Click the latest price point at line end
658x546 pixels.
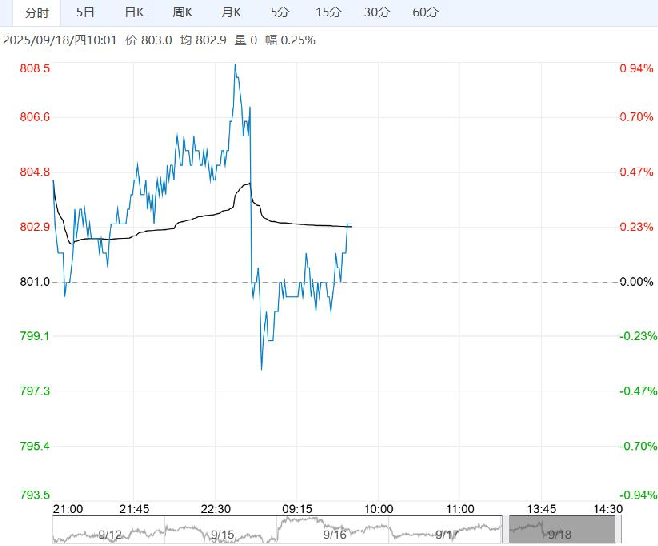point(349,226)
